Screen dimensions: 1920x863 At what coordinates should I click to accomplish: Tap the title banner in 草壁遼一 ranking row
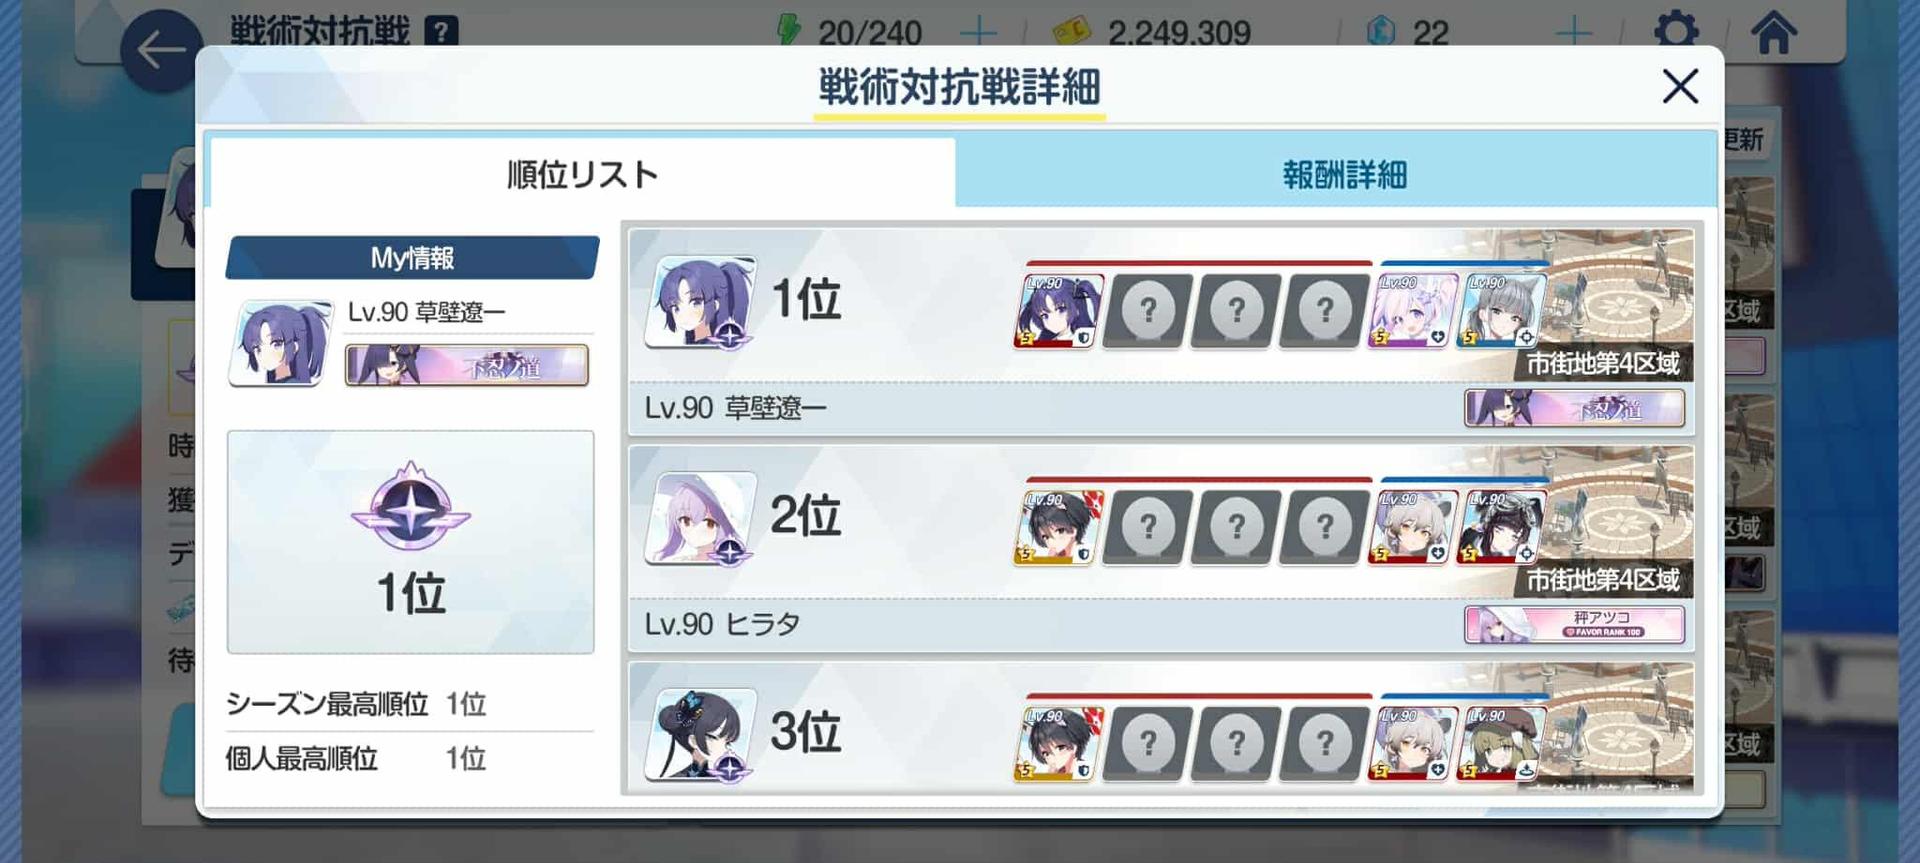tap(1574, 408)
